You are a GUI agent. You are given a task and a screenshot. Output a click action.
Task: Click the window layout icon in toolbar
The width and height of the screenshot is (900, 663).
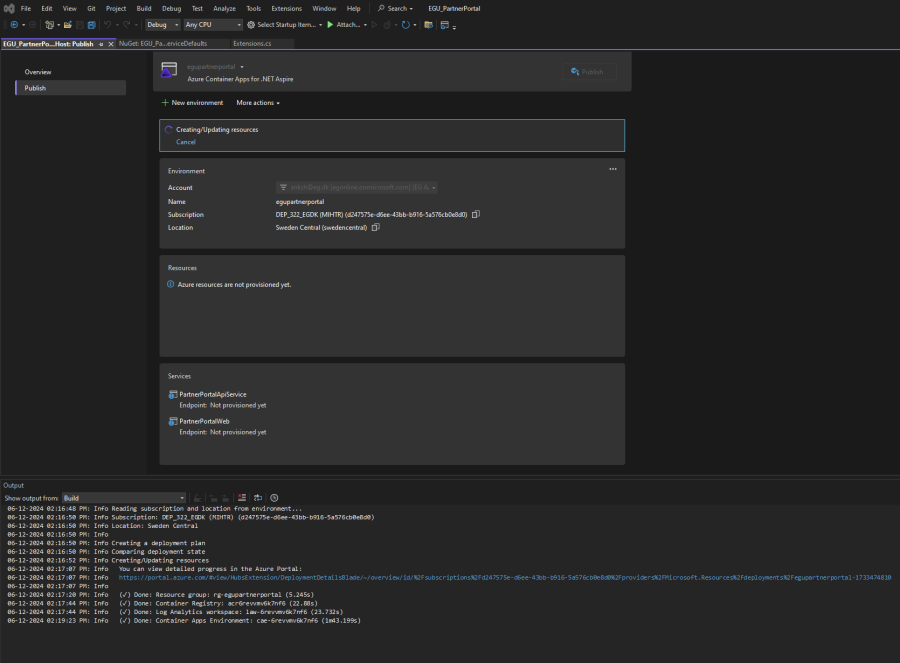click(444, 25)
